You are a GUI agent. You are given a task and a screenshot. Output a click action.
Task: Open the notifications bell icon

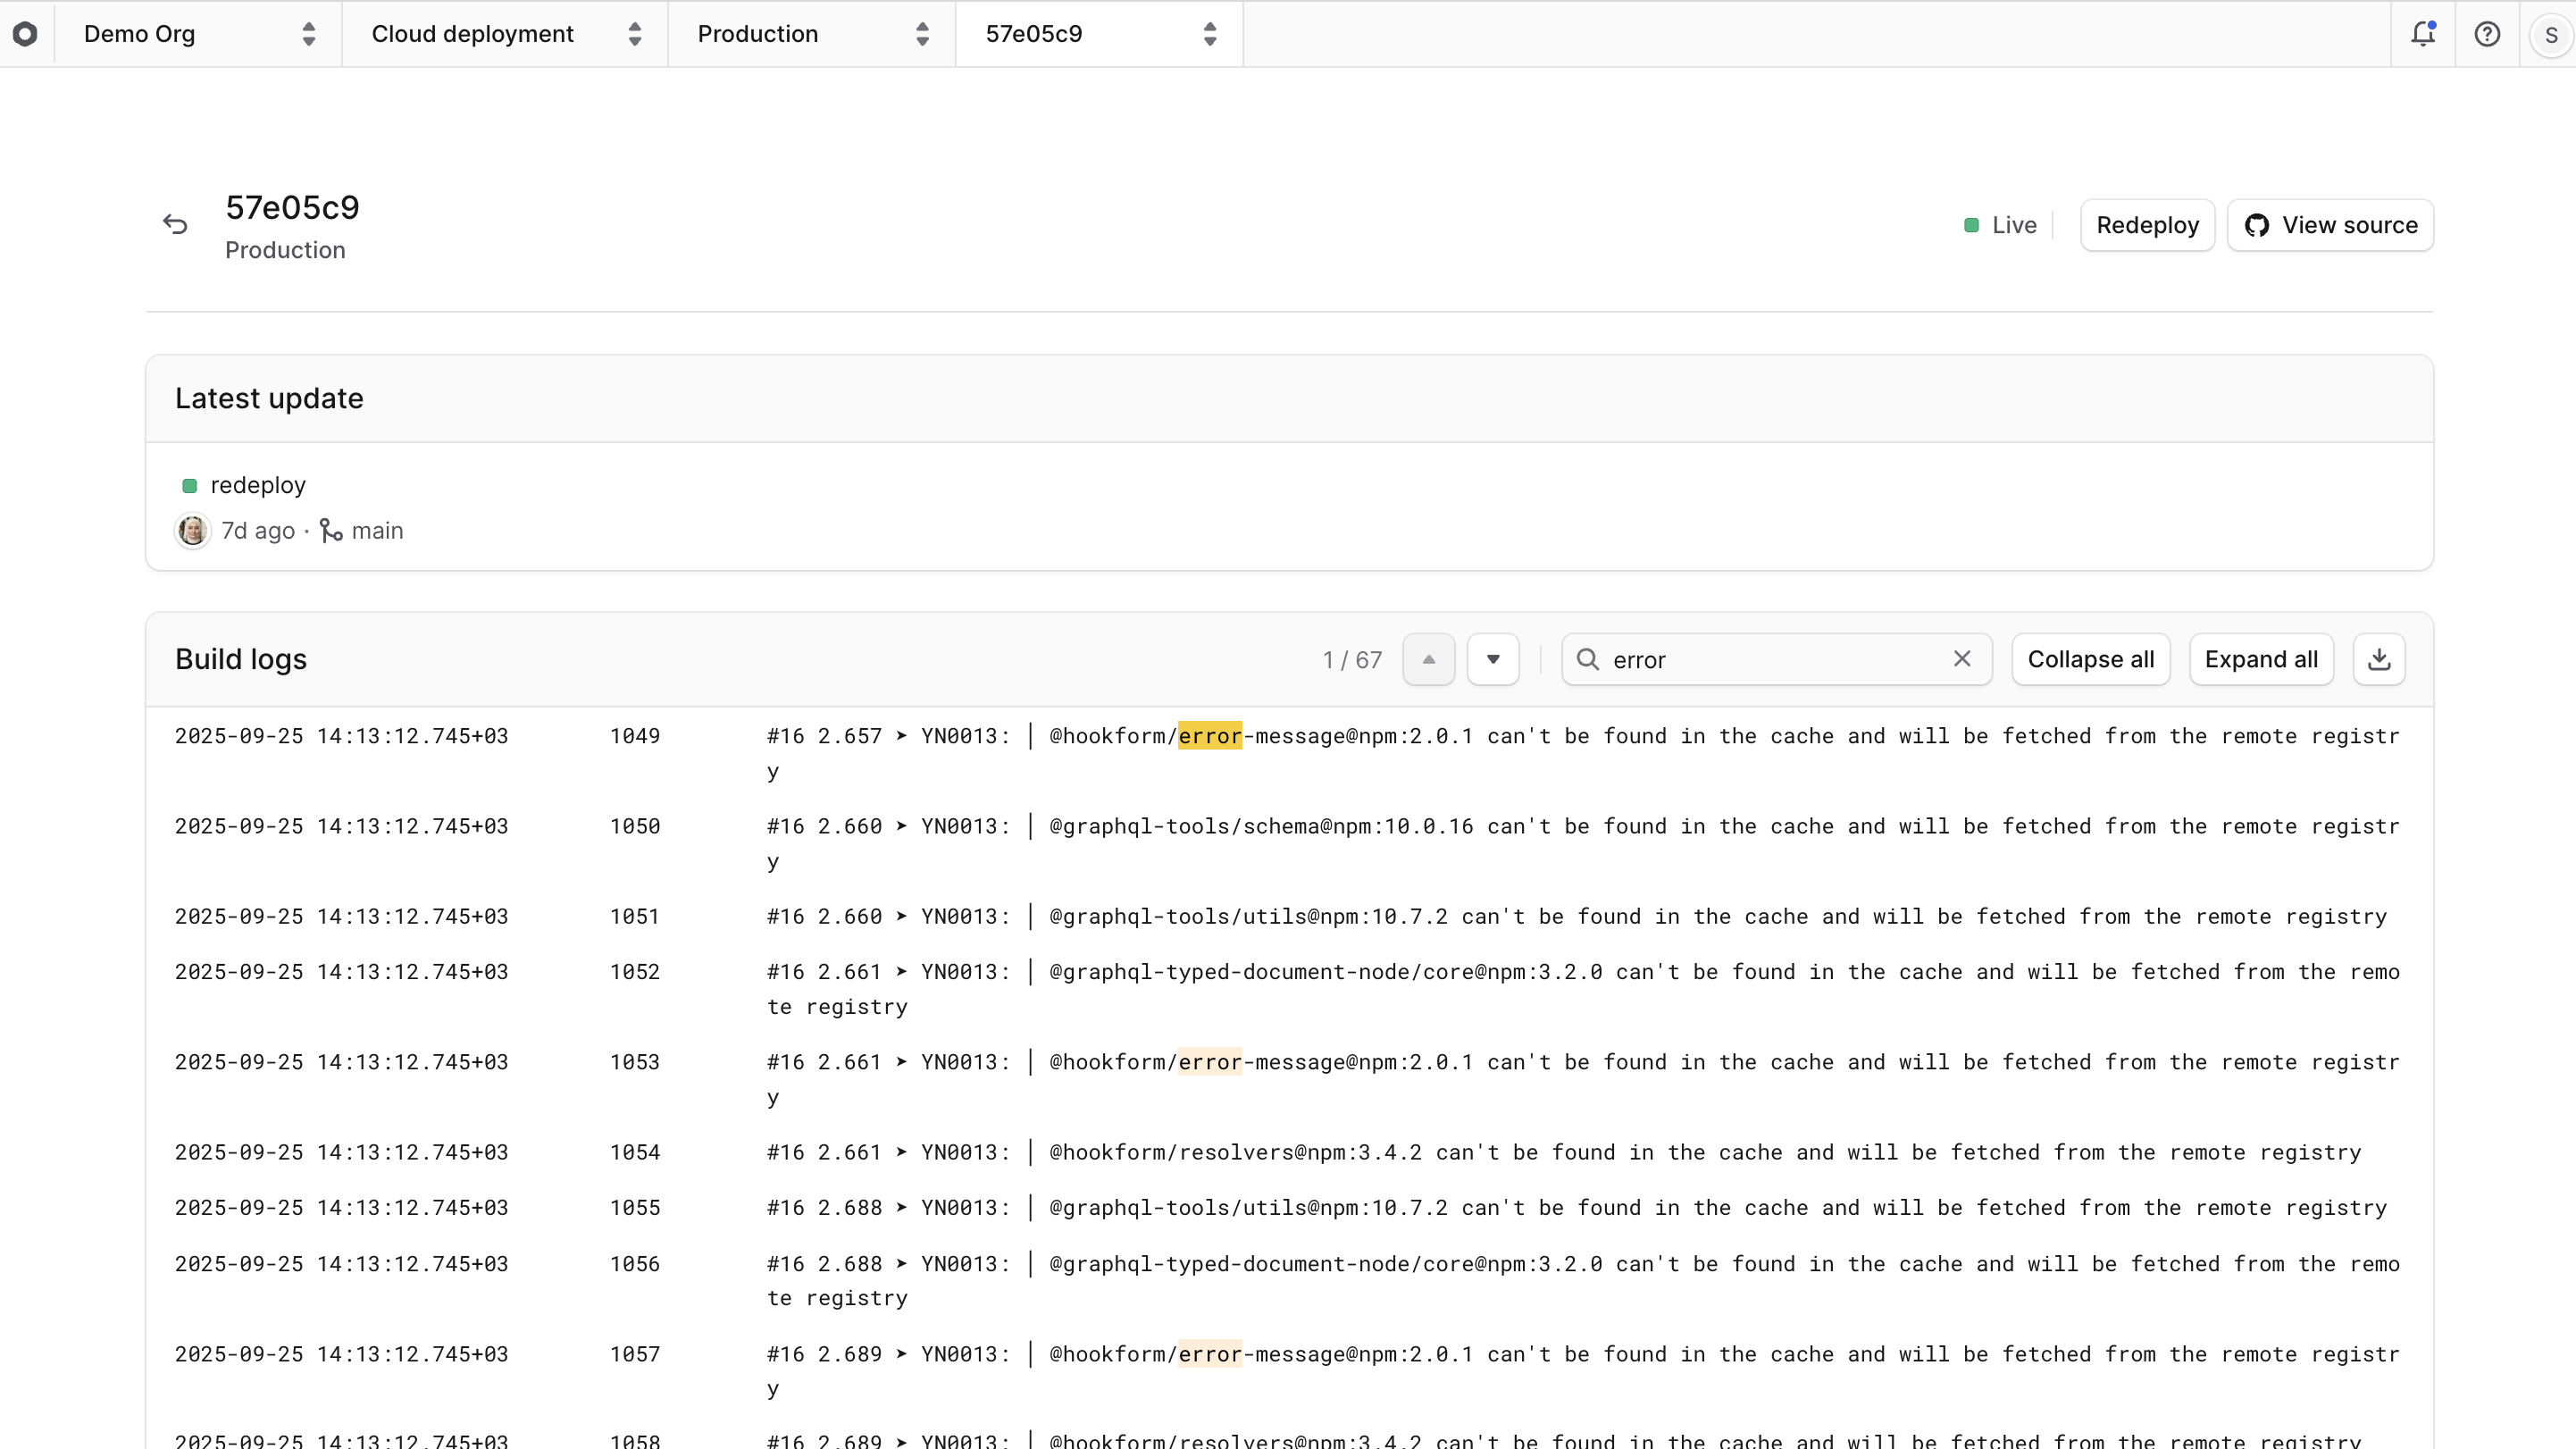click(x=2423, y=33)
